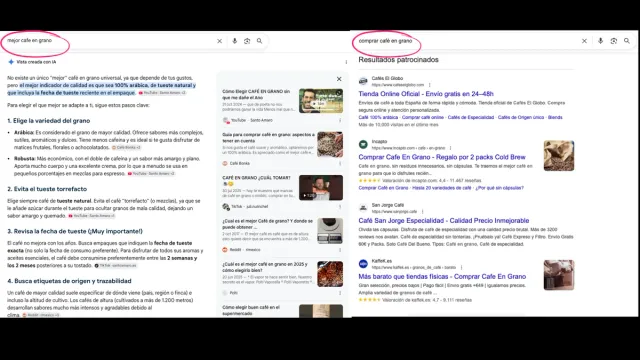Open the ad options for Cafés El Globo
Screen dimensions: 640x360
pyautogui.click(x=429, y=85)
